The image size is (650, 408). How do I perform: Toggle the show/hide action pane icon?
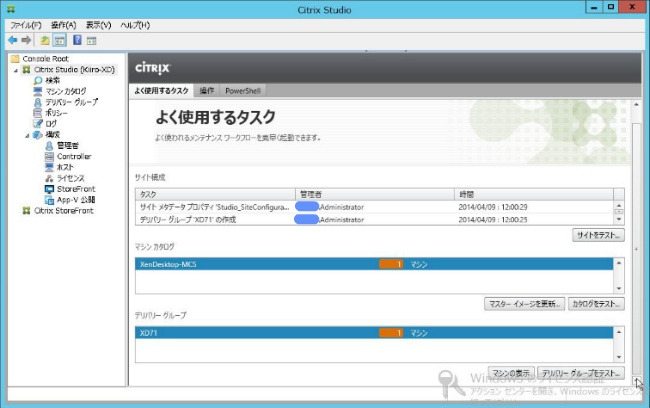92,41
